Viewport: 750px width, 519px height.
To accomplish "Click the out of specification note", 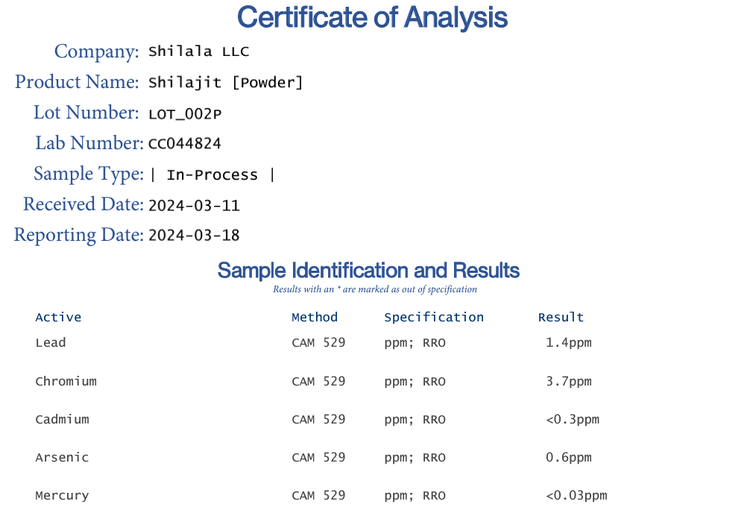I will (375, 289).
